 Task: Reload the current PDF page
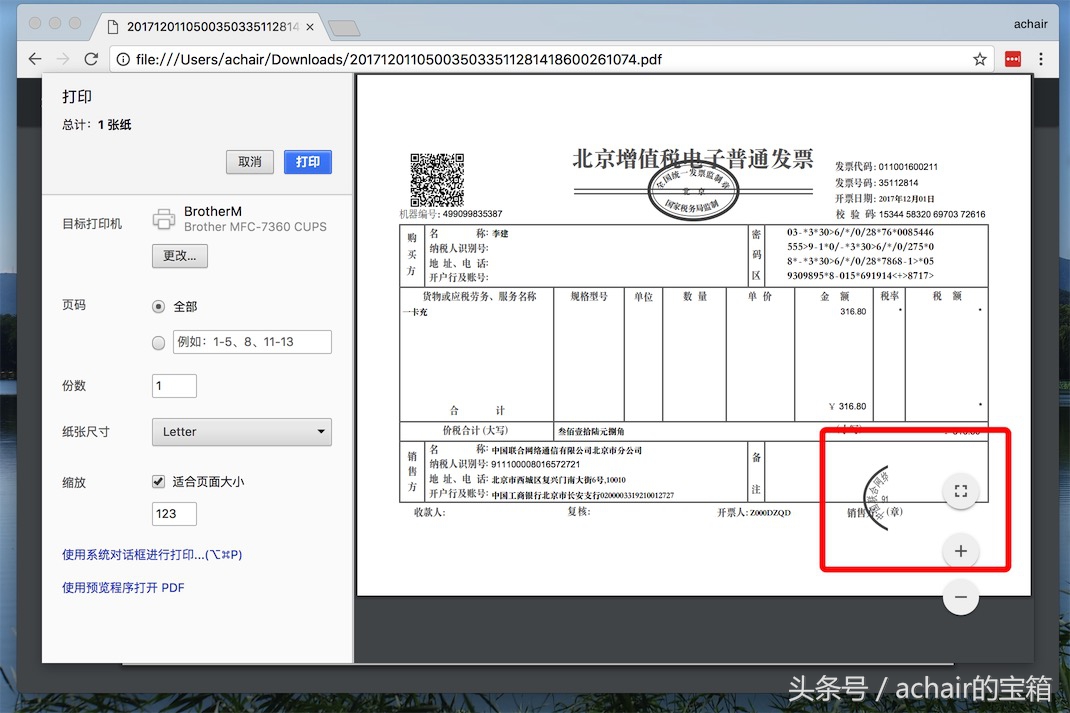(91, 59)
